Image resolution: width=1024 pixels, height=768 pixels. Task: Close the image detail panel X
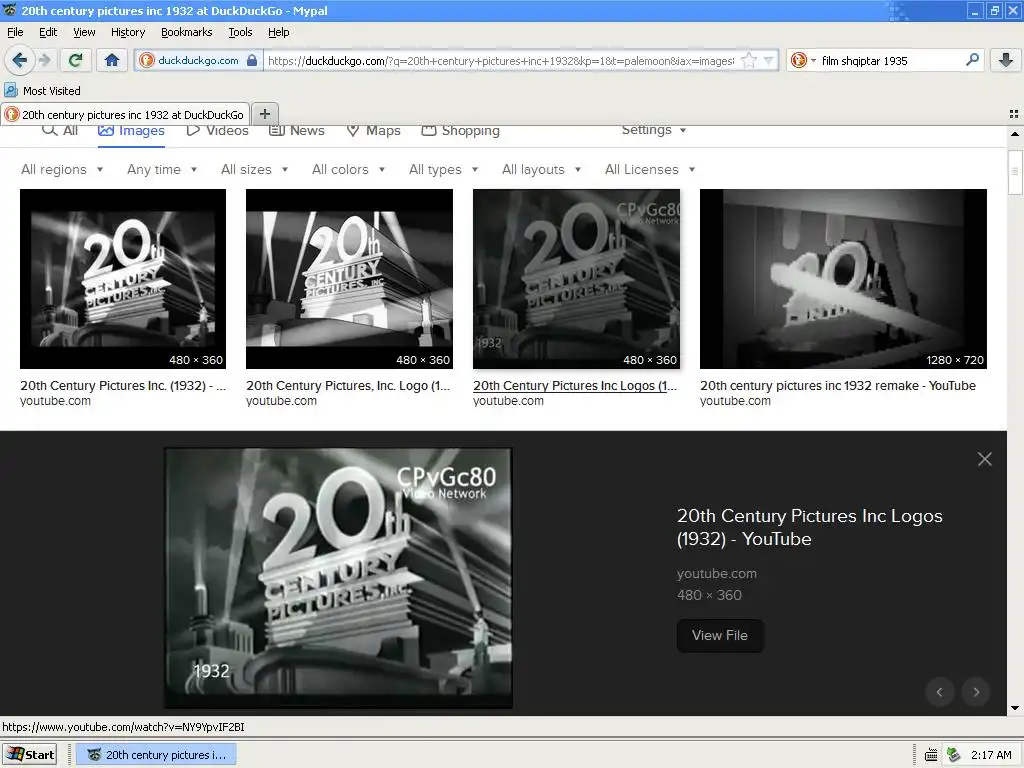click(x=985, y=459)
